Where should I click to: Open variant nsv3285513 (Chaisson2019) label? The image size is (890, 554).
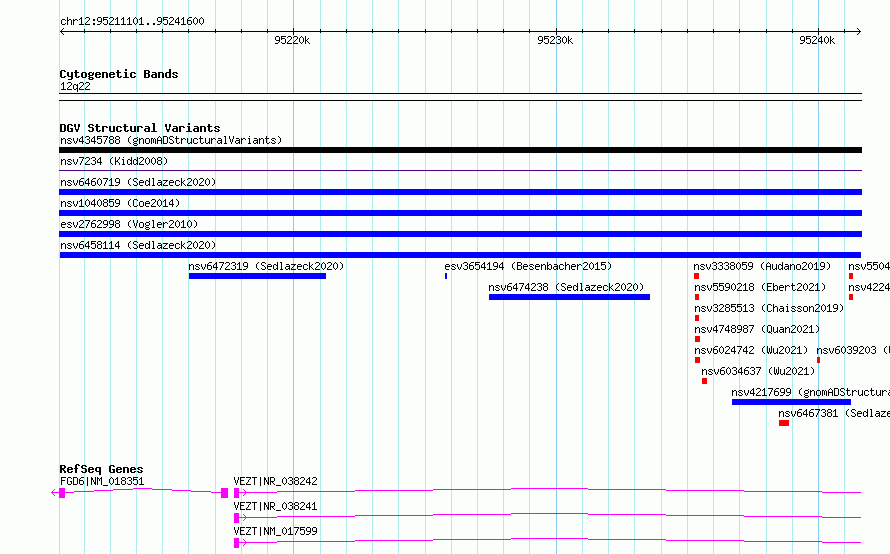point(769,308)
